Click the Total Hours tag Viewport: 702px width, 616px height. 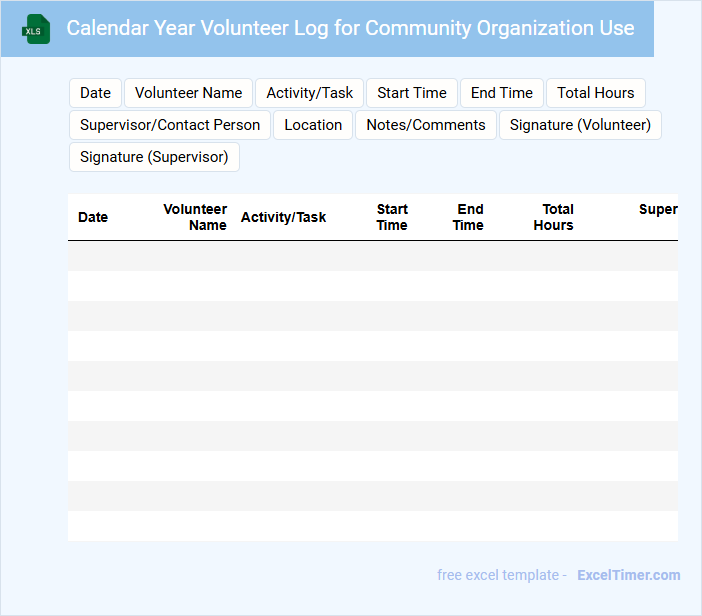coord(595,93)
